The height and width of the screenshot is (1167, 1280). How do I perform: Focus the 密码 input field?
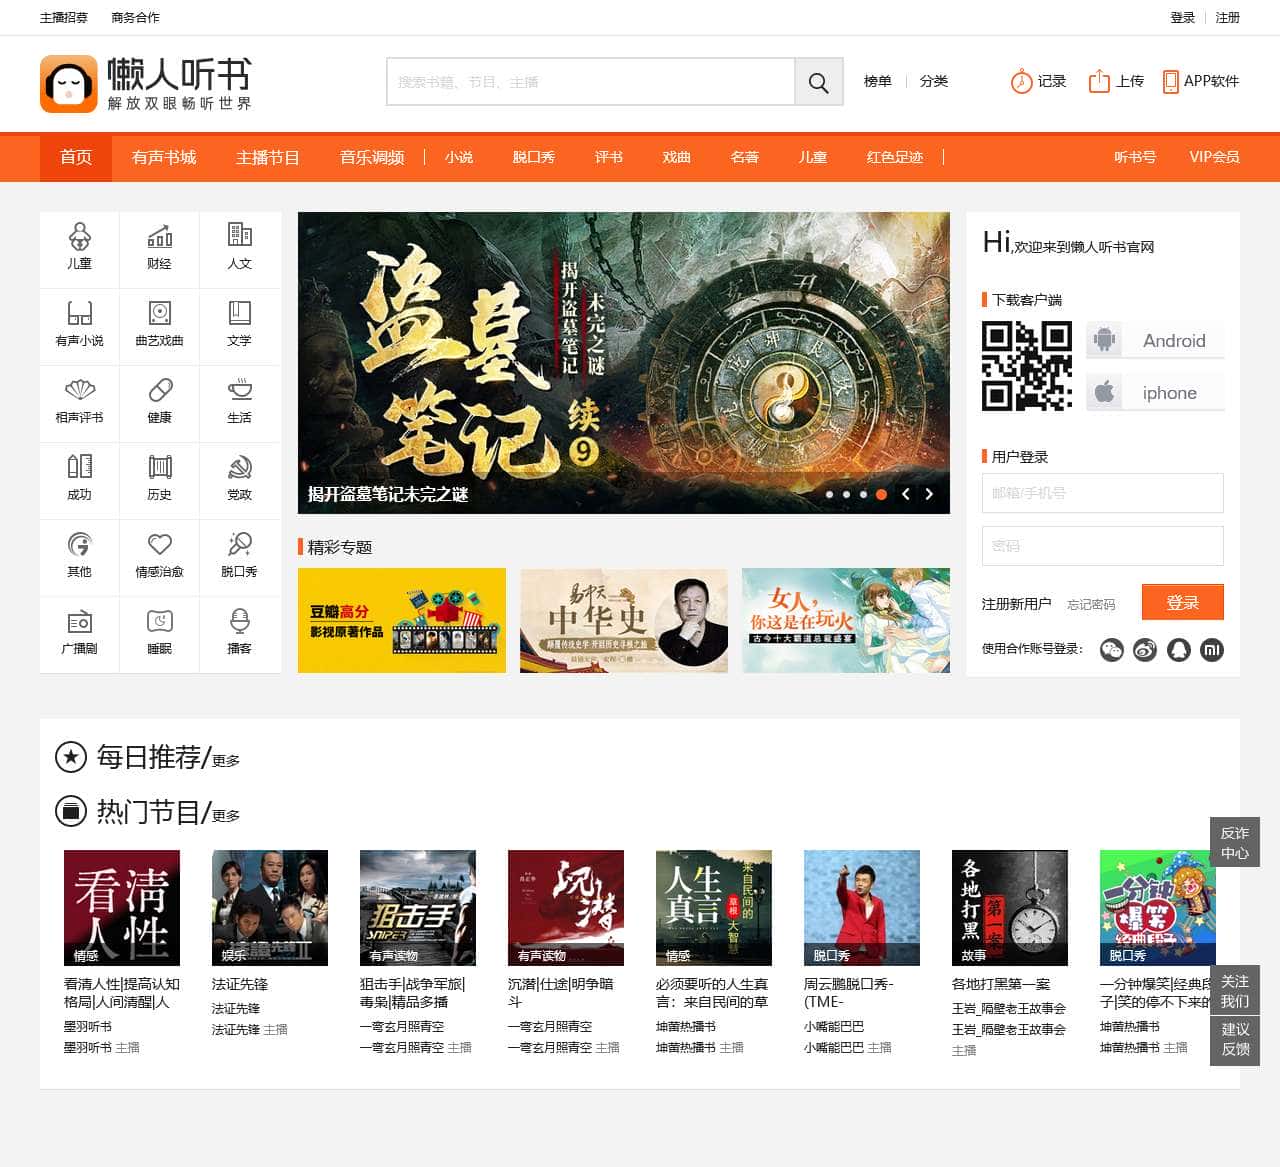1103,546
